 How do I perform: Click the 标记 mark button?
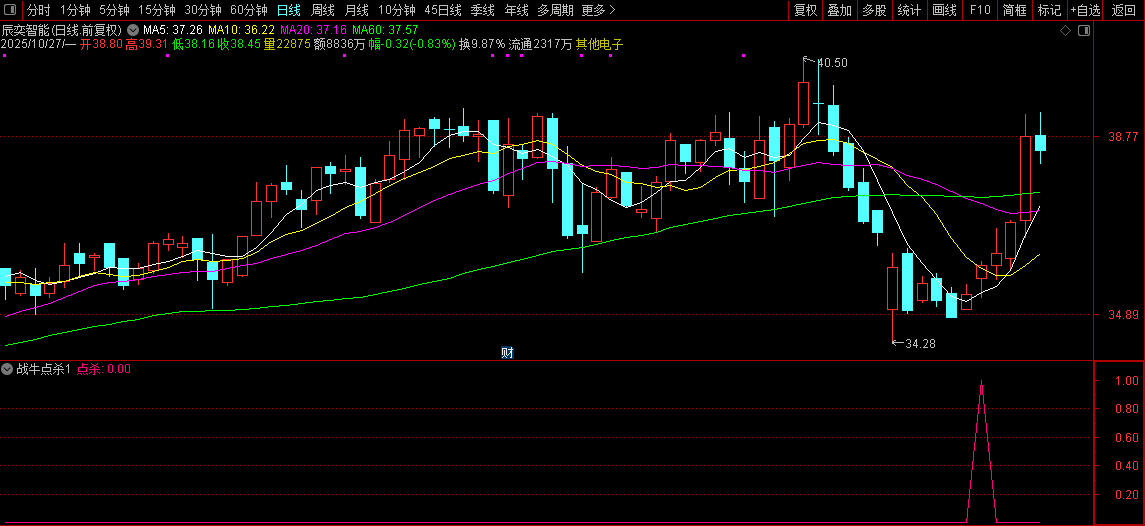pos(1050,10)
